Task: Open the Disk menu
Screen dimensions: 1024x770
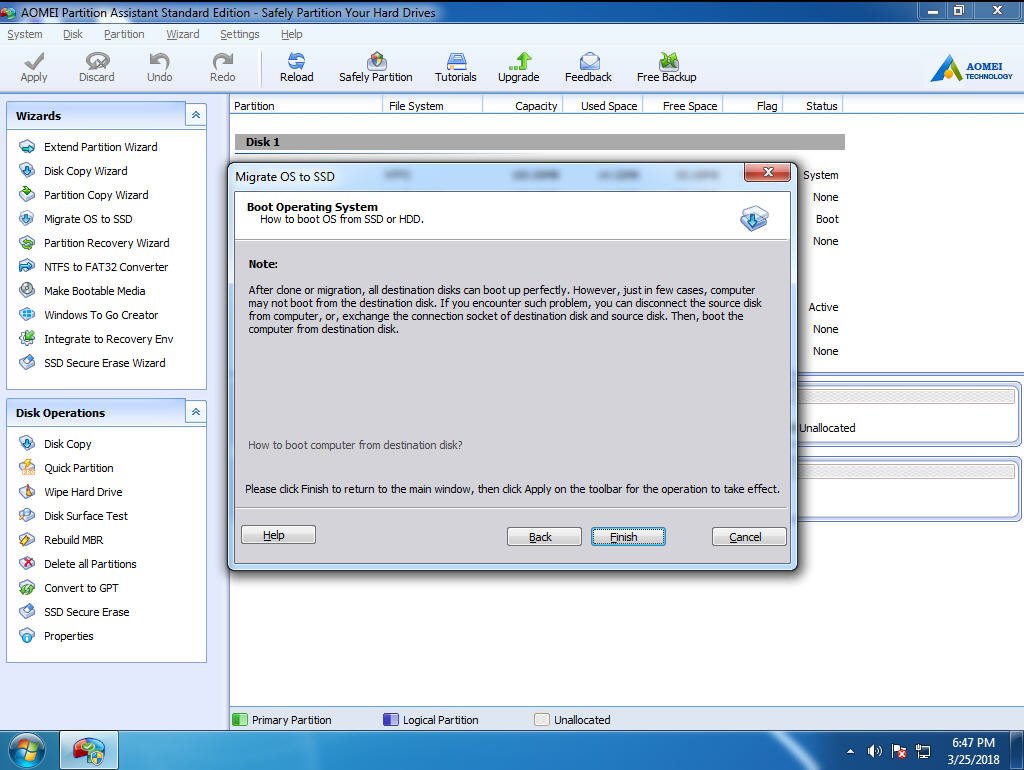Action: pos(73,34)
